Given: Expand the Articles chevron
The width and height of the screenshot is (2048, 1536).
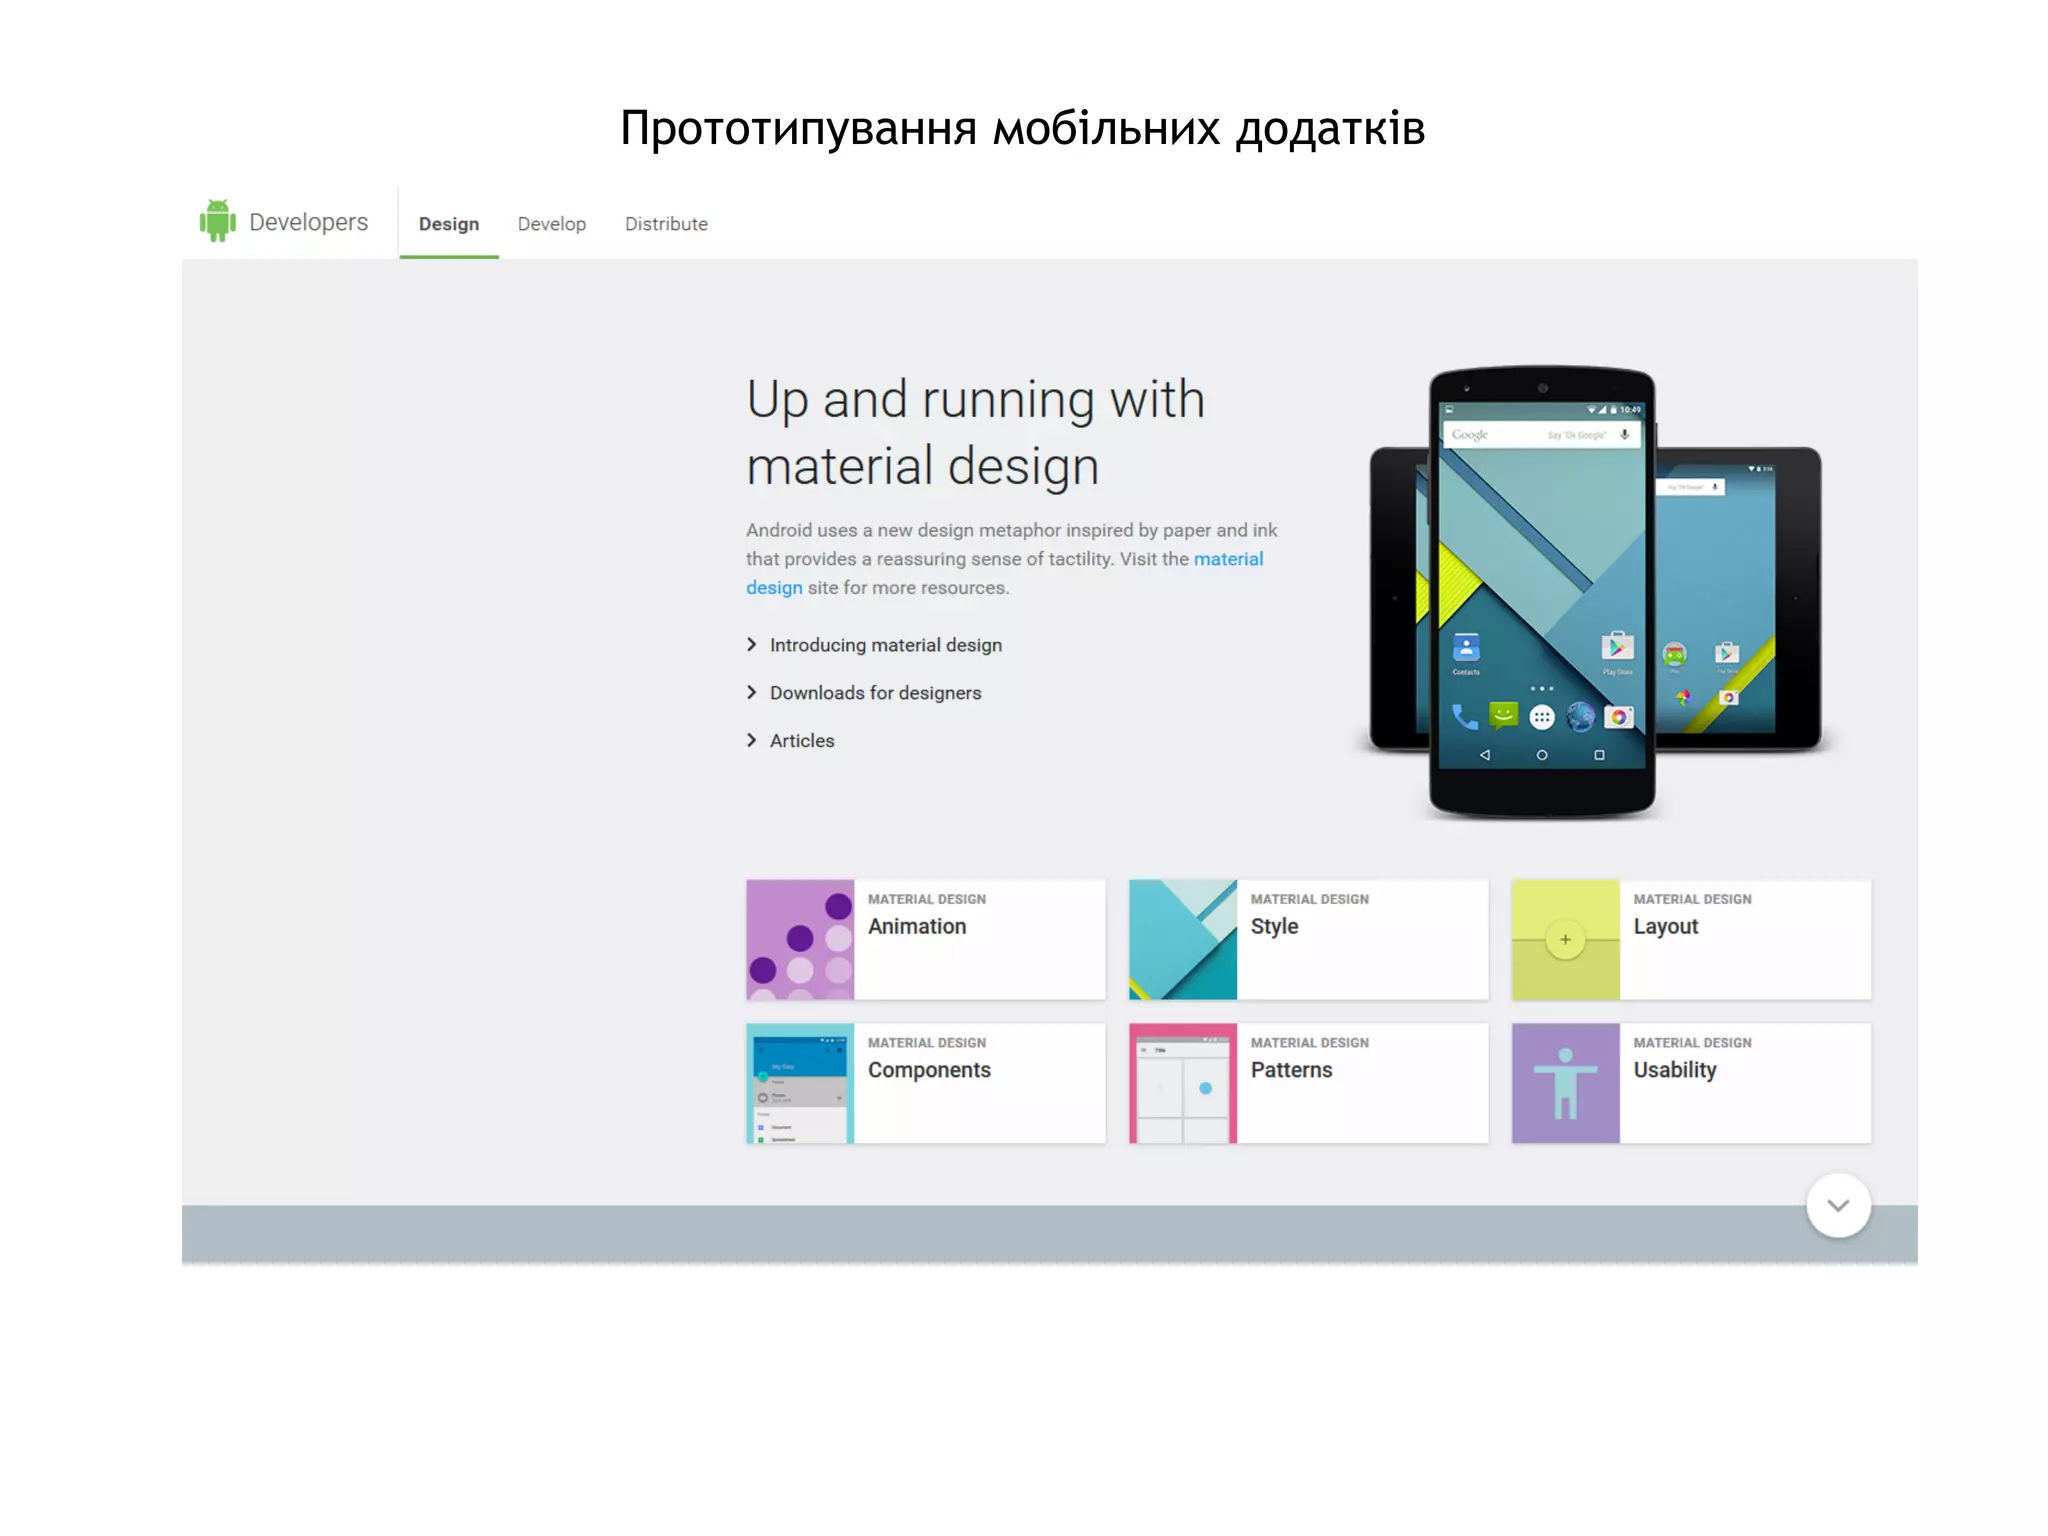Looking at the screenshot, I should coord(752,741).
